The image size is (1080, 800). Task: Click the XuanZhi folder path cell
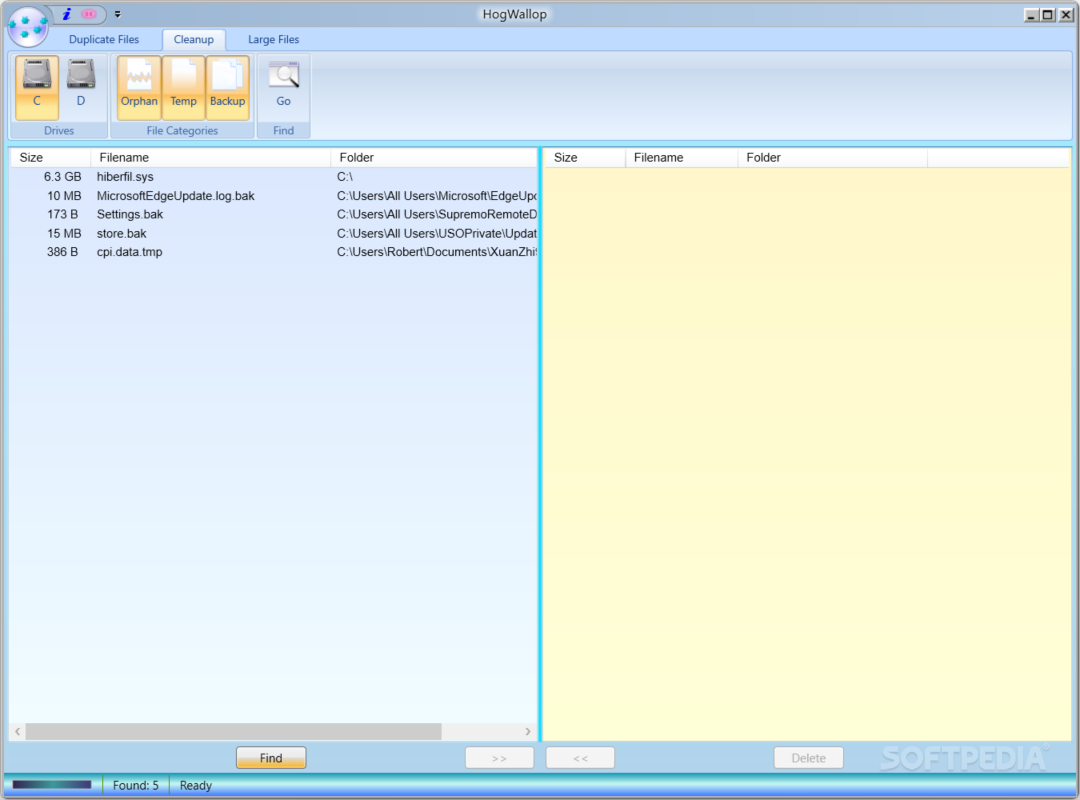pyautogui.click(x=436, y=252)
